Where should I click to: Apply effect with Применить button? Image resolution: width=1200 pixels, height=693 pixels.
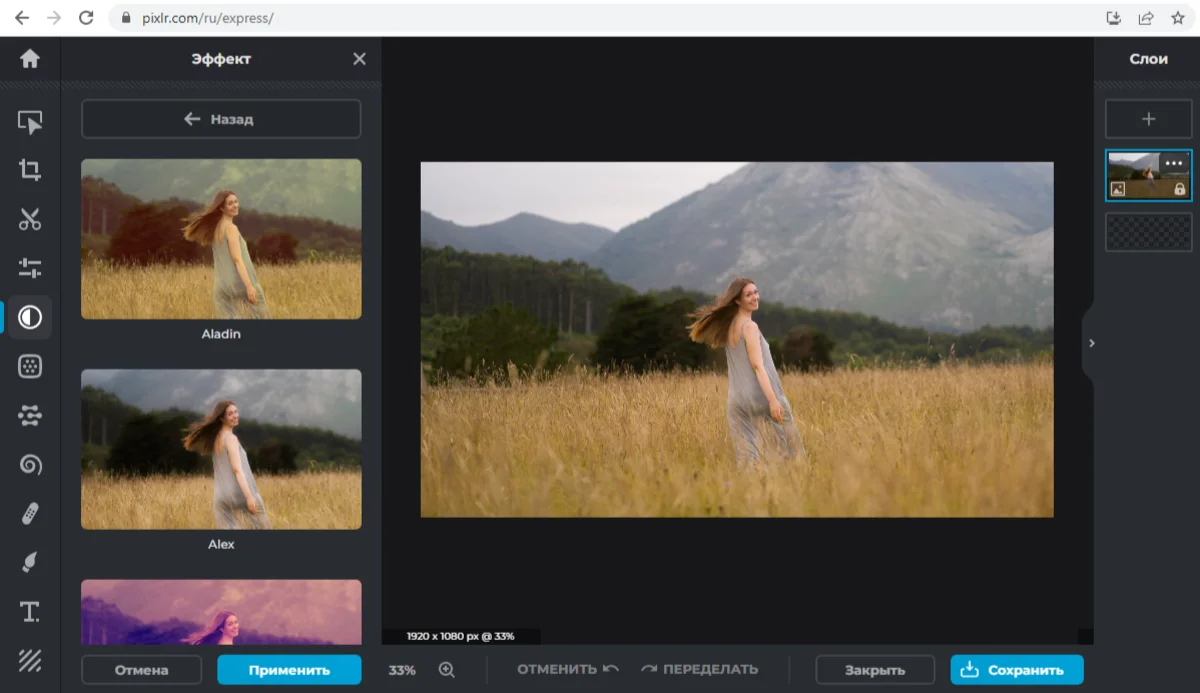[x=289, y=670]
